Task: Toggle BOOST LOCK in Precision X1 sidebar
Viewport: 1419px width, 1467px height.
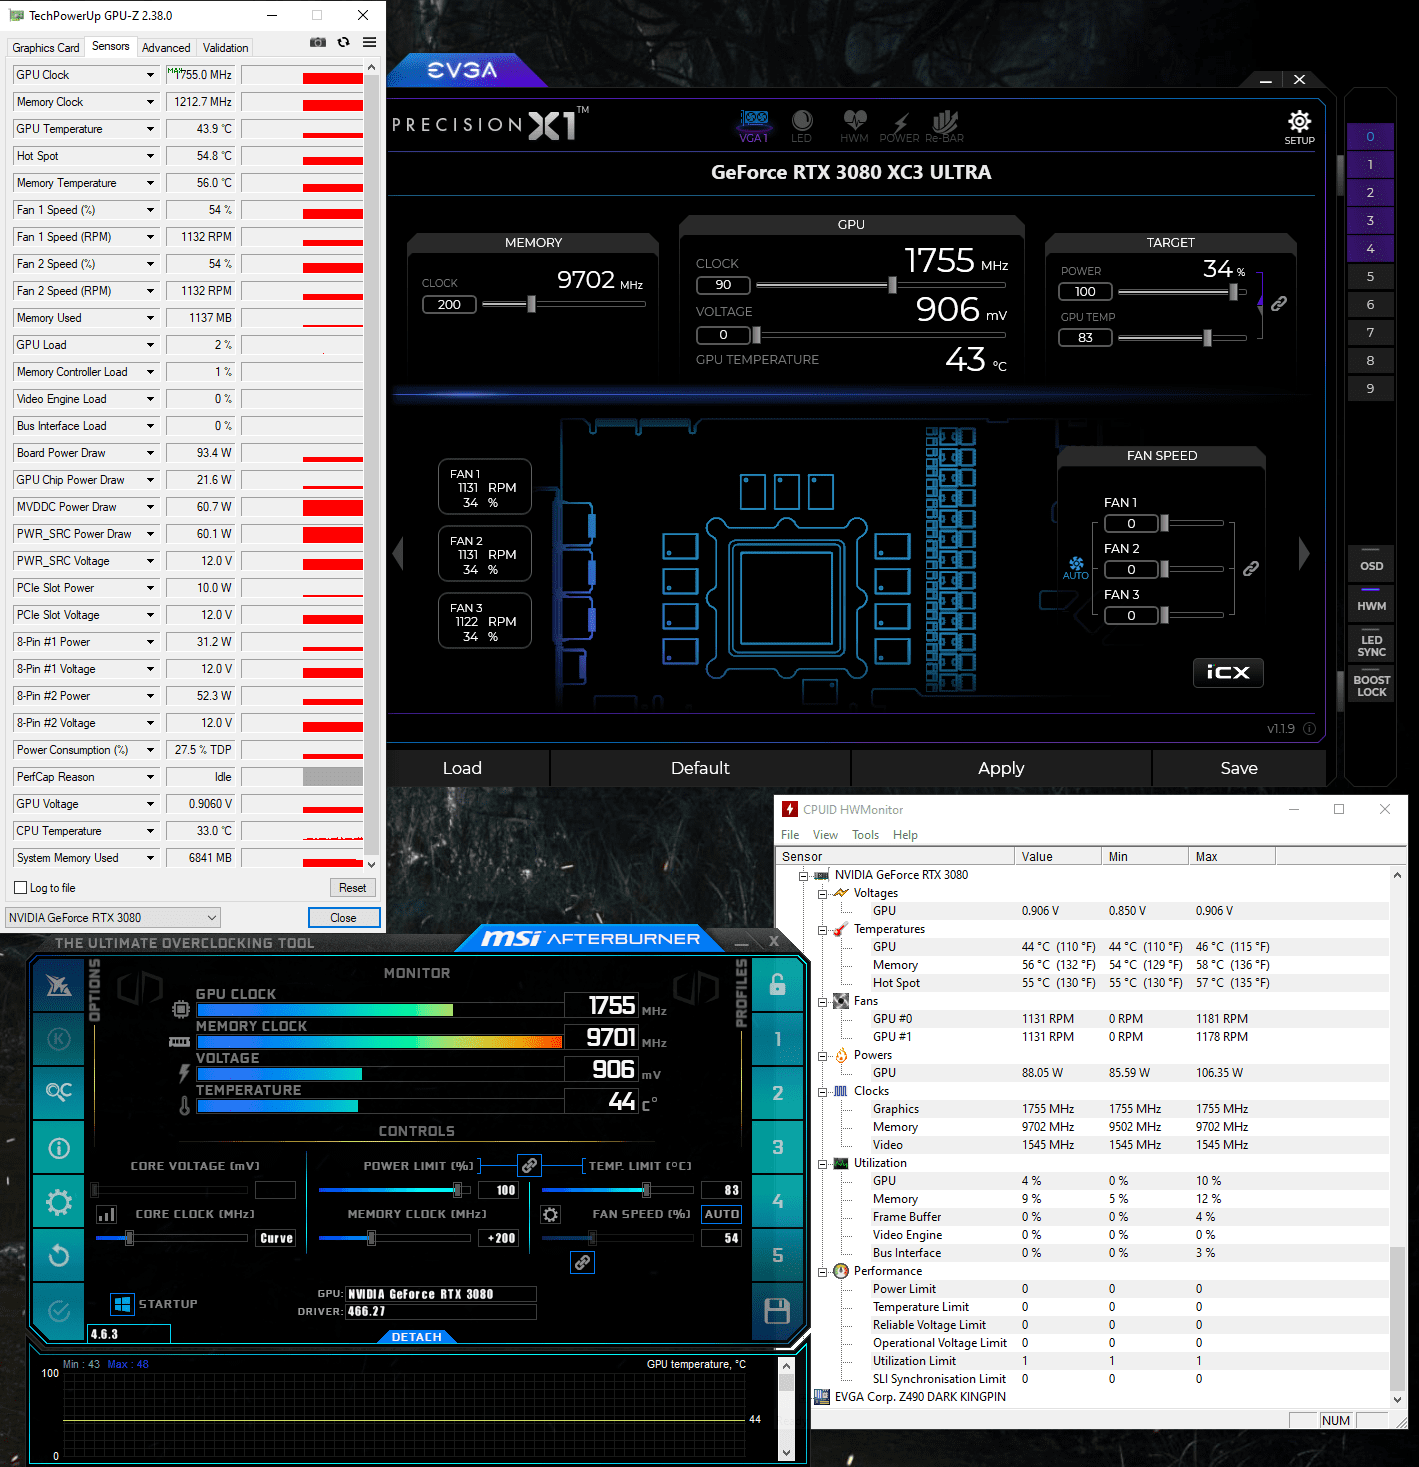Action: [x=1371, y=685]
